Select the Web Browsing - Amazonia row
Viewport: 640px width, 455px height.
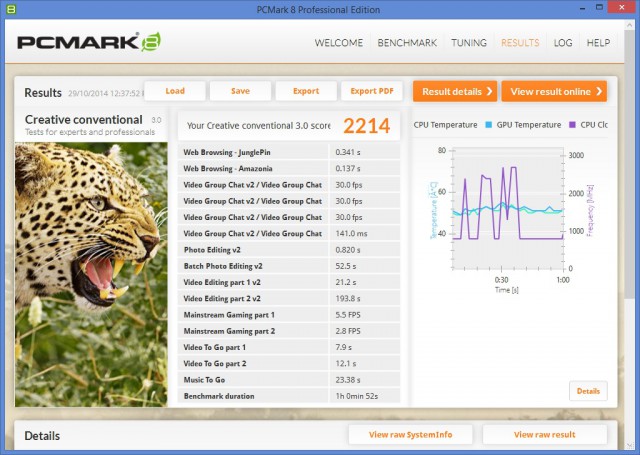point(289,168)
